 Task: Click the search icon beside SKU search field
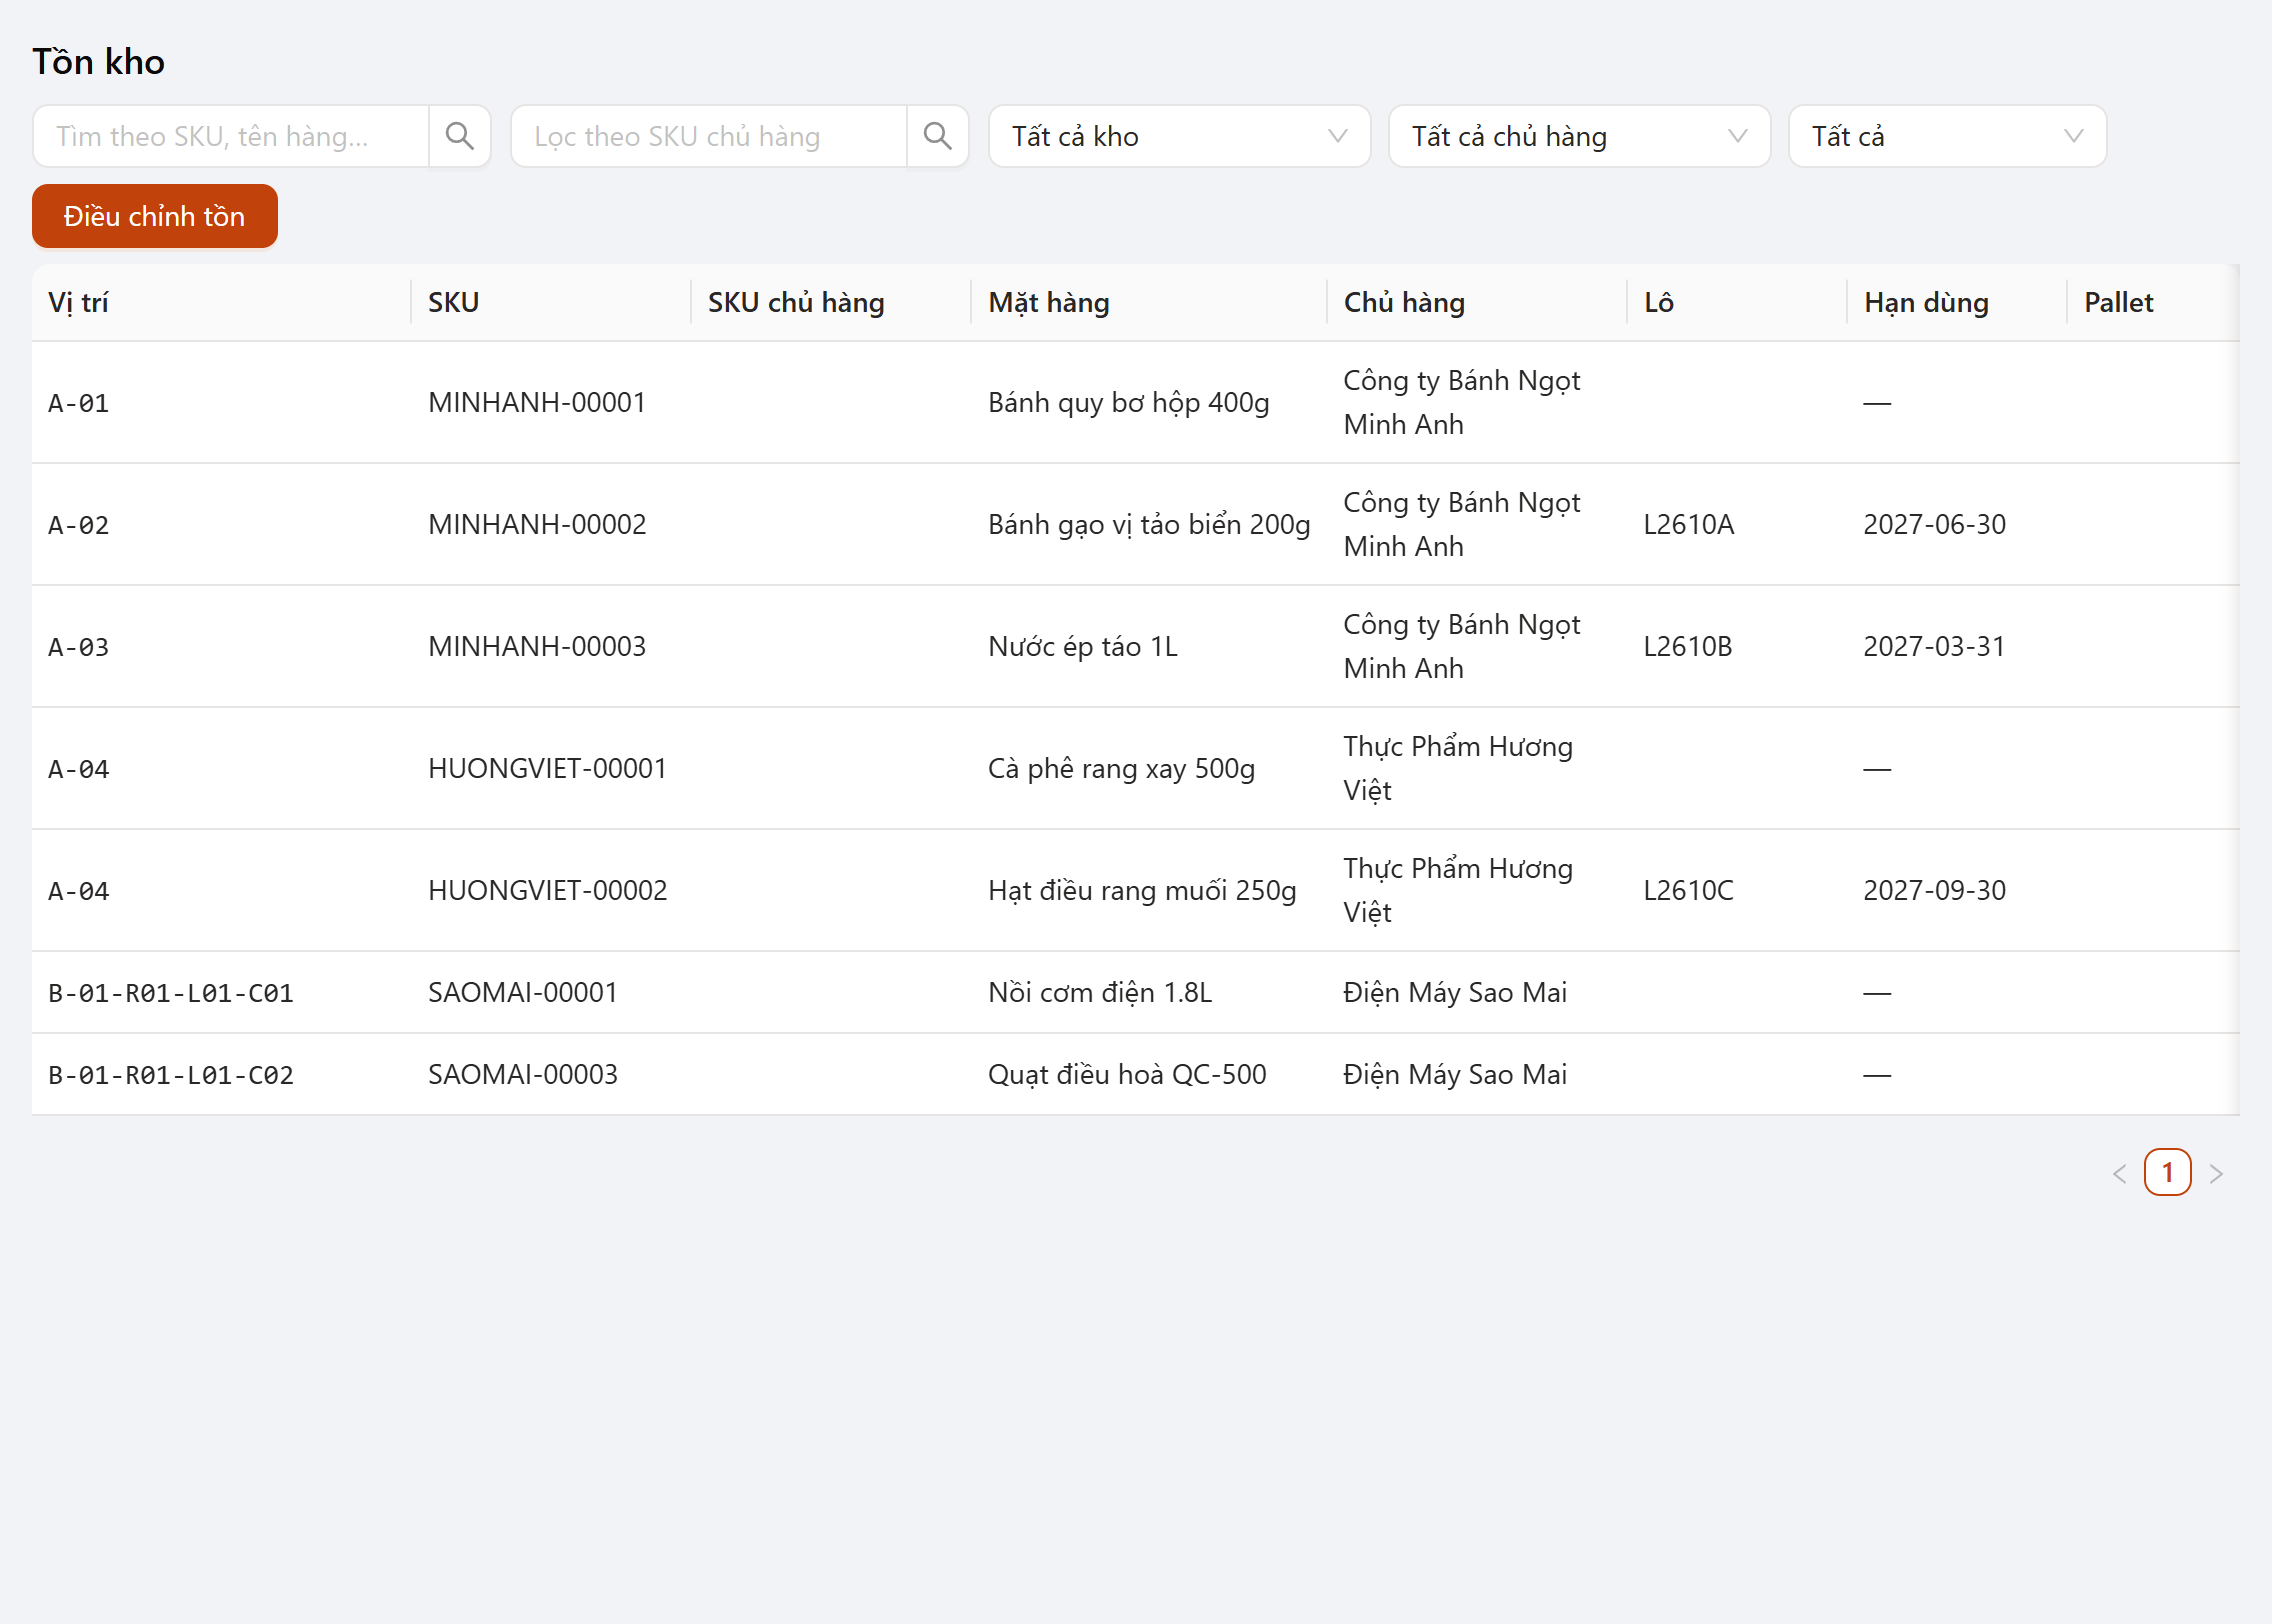tap(460, 136)
